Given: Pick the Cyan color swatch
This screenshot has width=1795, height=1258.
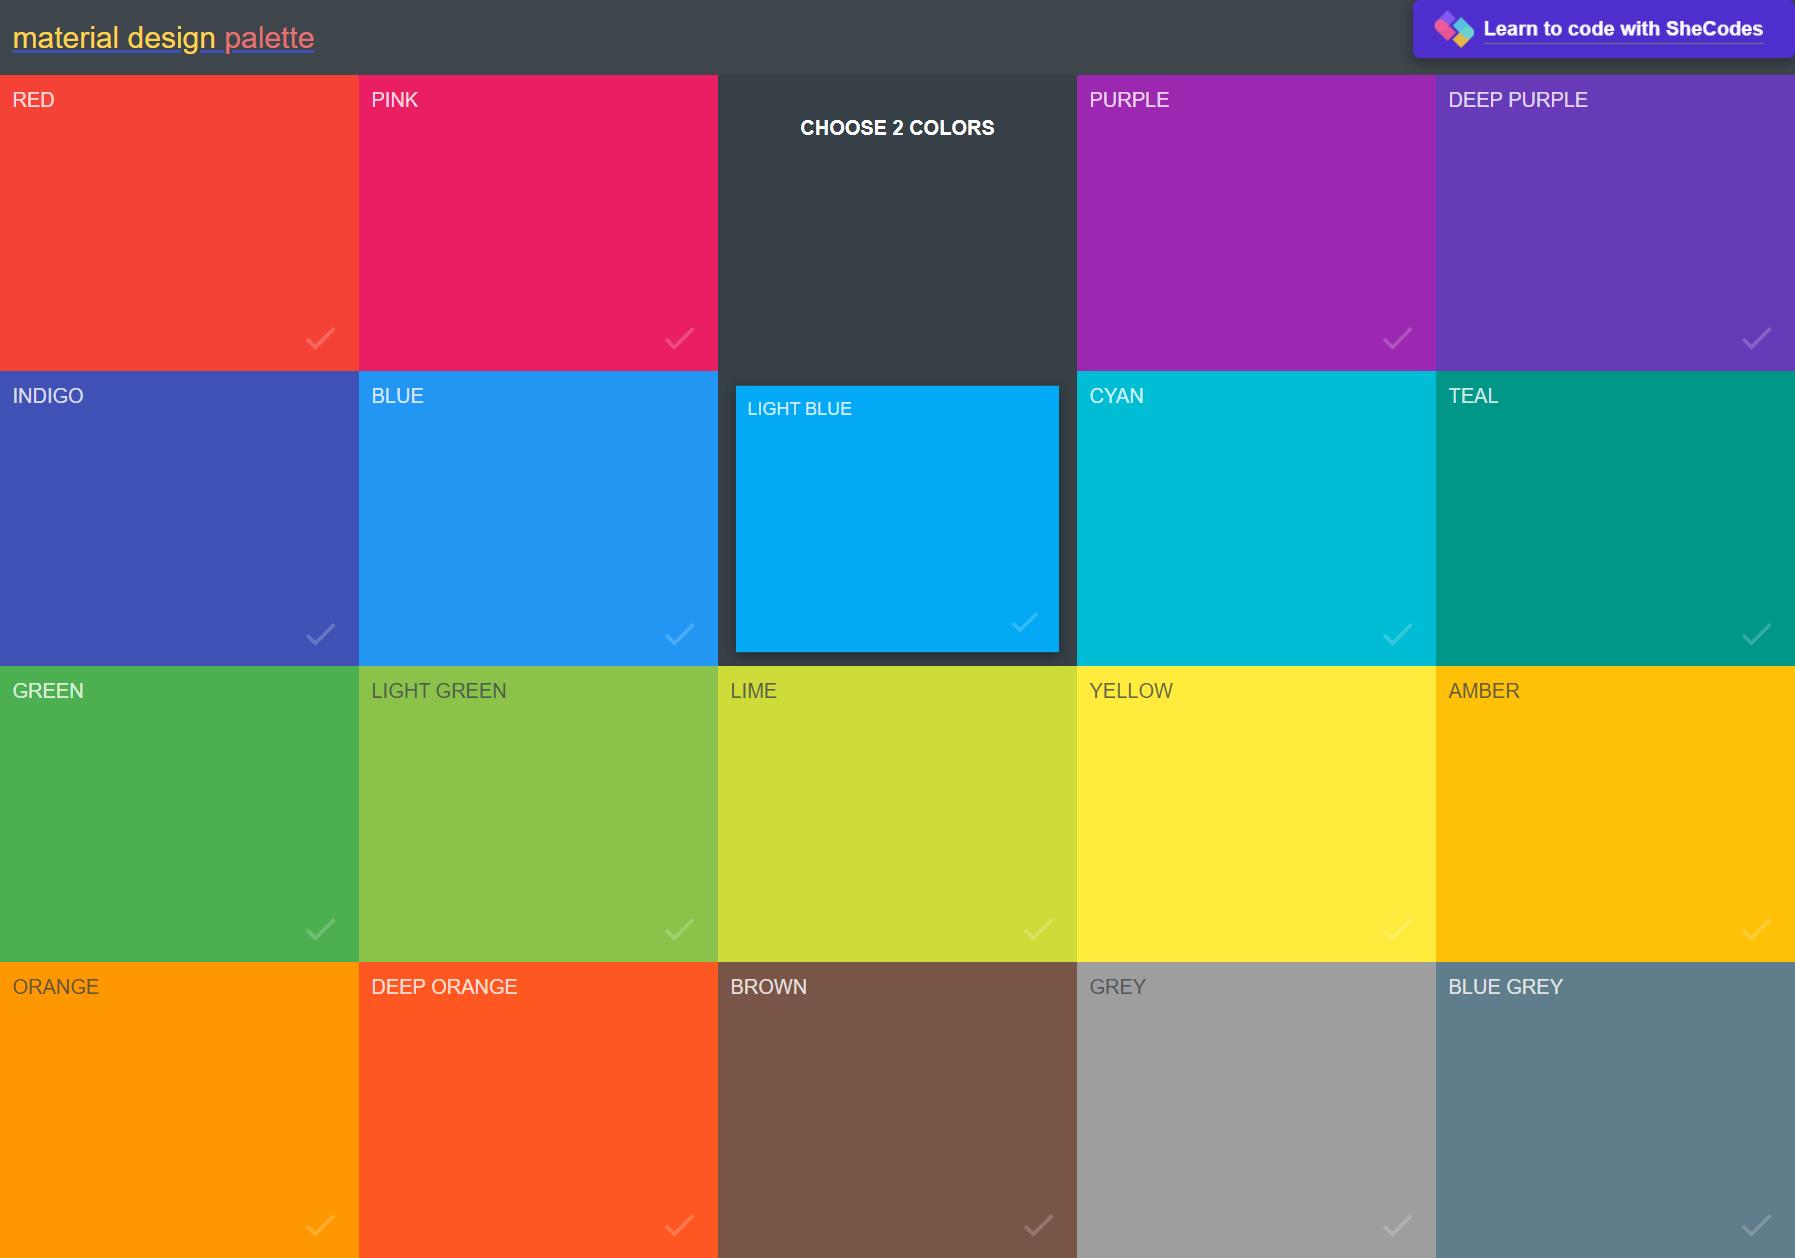Looking at the screenshot, I should pyautogui.click(x=1256, y=518).
